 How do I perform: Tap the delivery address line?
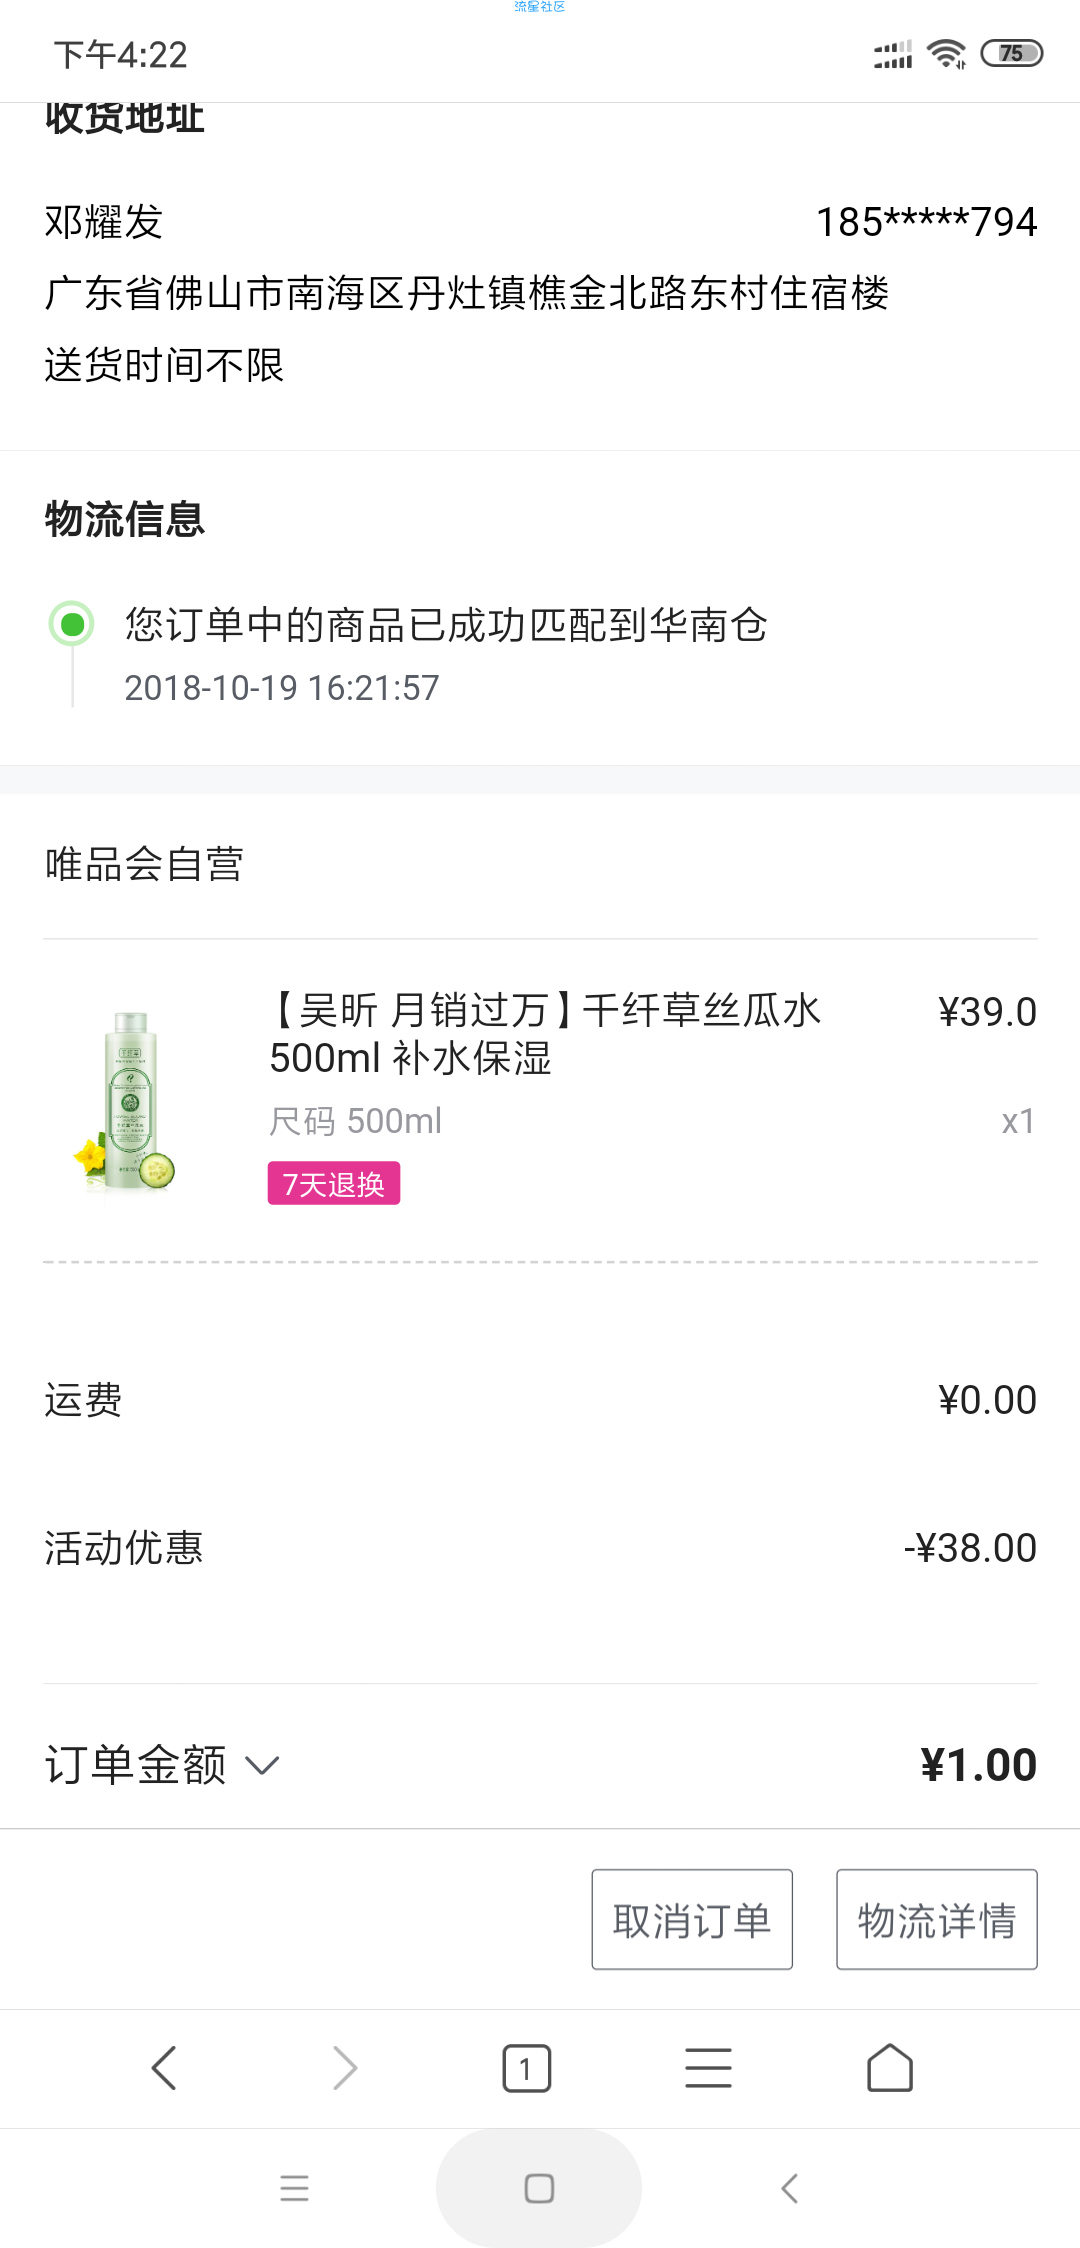coord(467,294)
